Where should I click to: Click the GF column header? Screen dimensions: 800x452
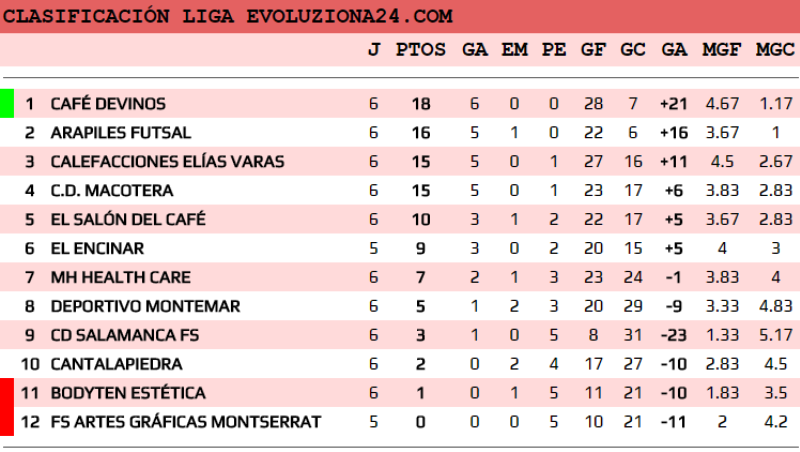(593, 49)
